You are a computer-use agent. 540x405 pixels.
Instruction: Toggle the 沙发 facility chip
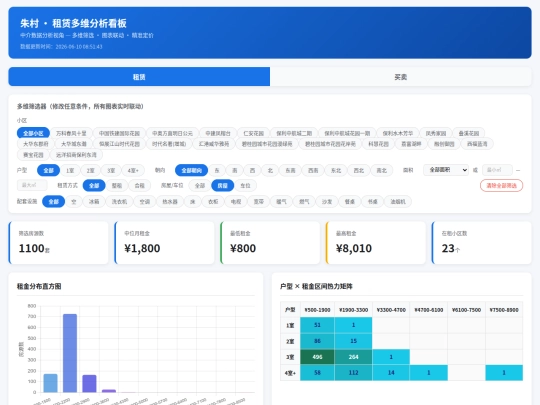327,201
